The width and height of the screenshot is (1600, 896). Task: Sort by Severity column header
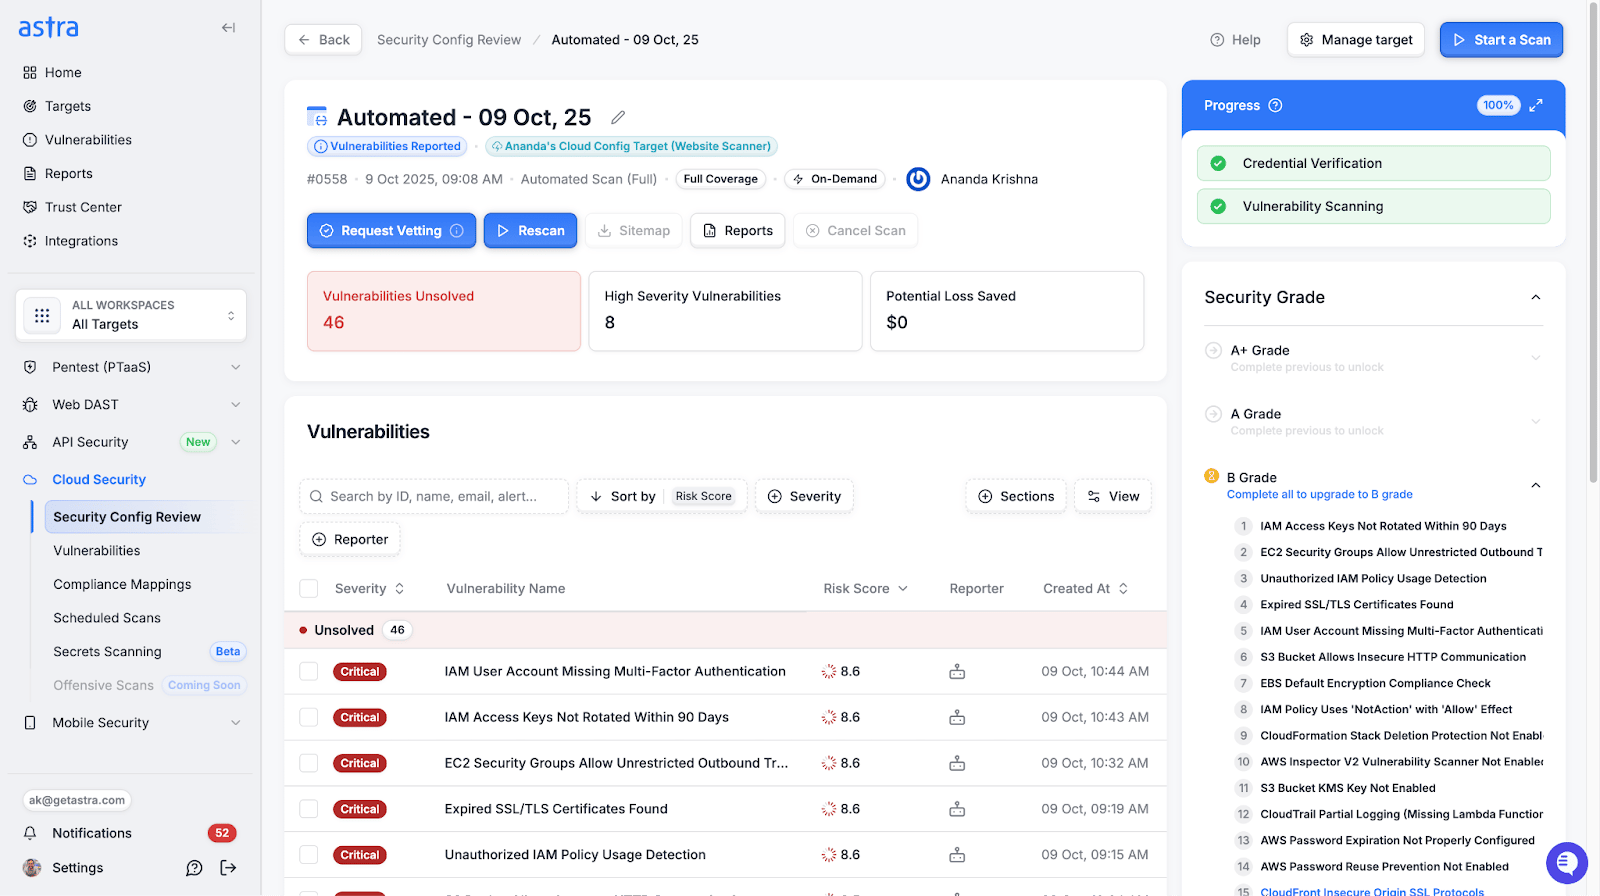pos(370,589)
